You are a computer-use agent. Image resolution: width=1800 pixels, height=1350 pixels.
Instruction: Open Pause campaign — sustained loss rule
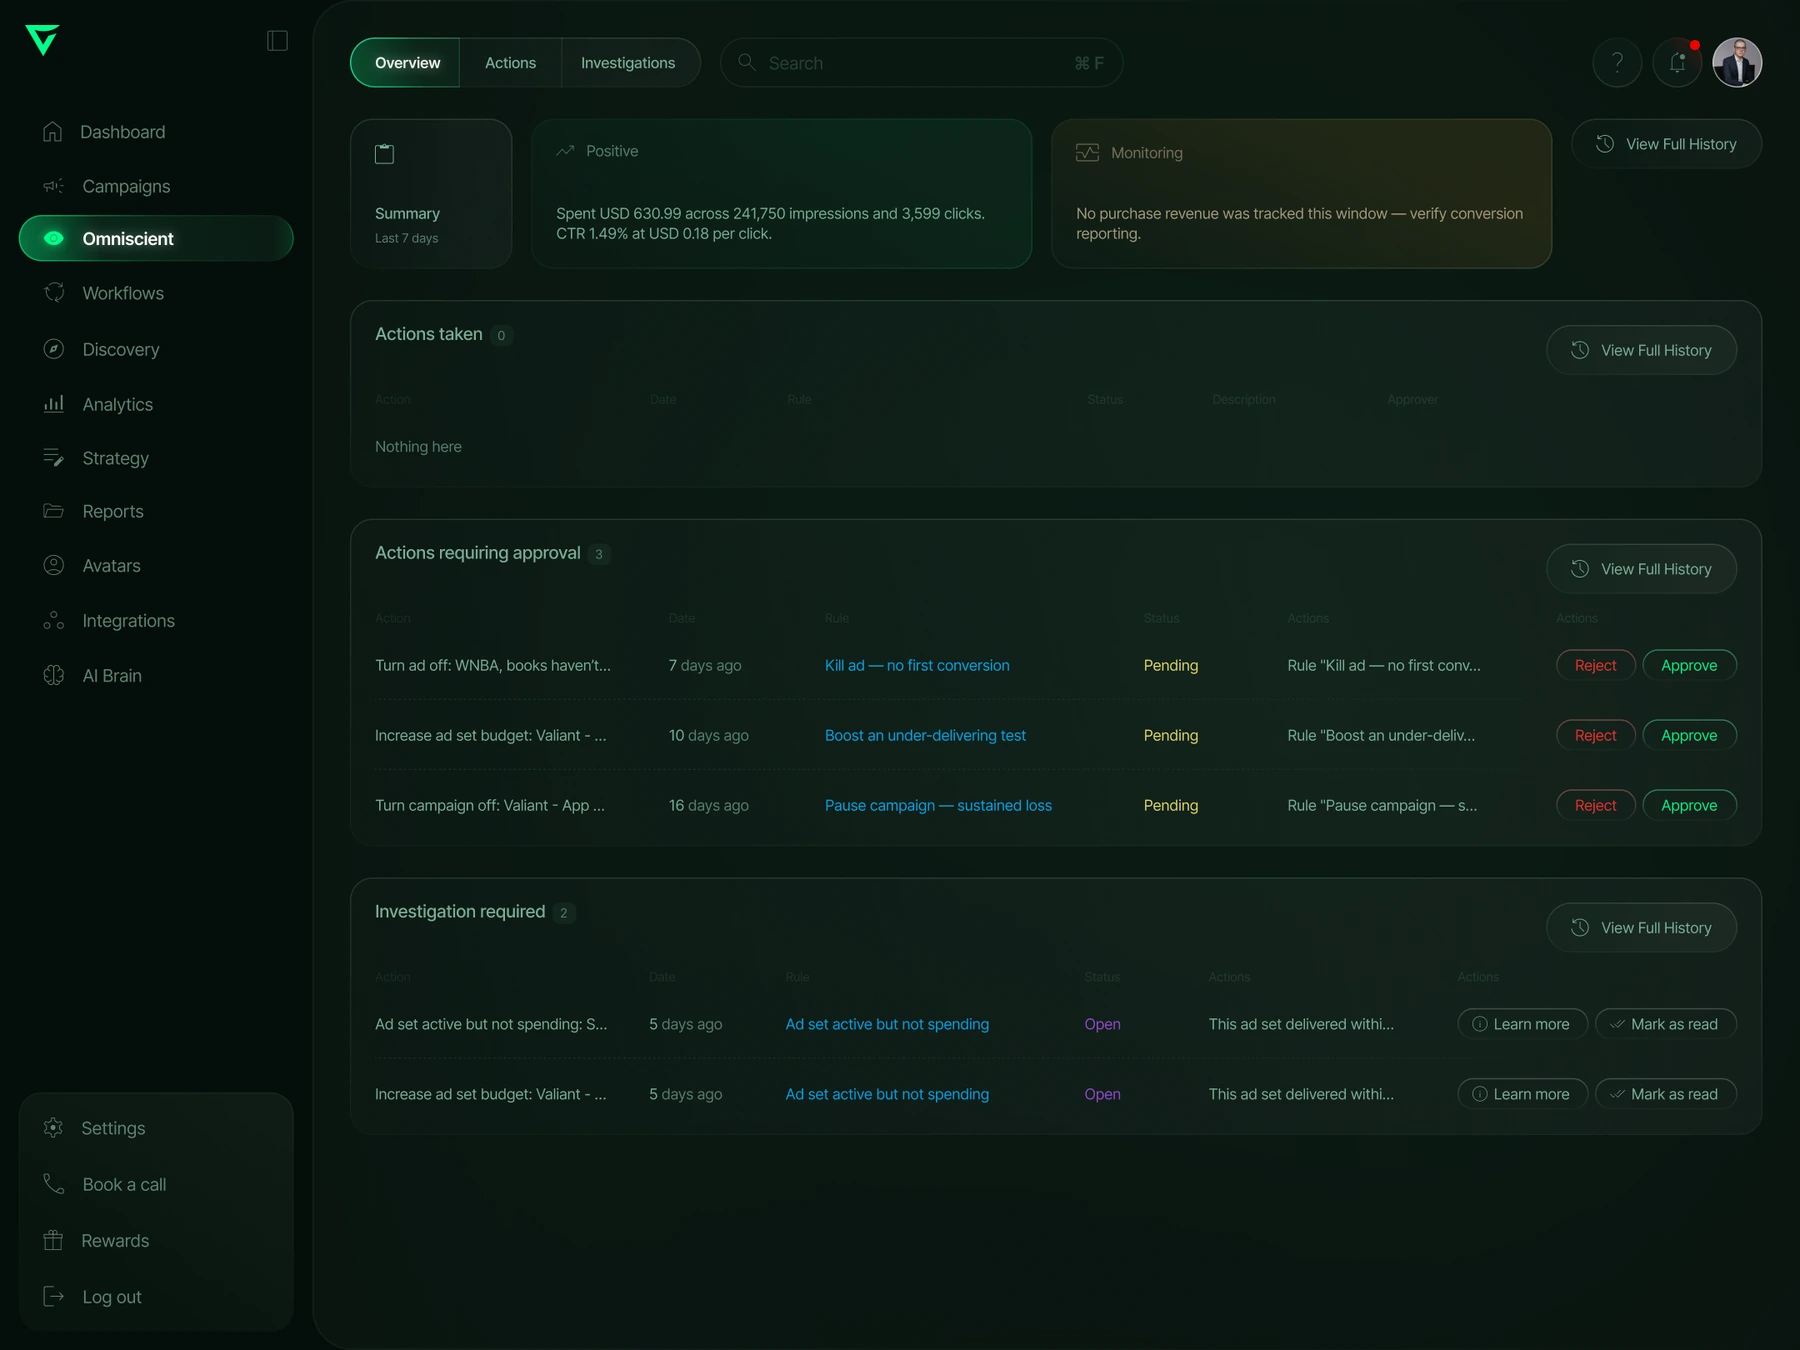(938, 805)
